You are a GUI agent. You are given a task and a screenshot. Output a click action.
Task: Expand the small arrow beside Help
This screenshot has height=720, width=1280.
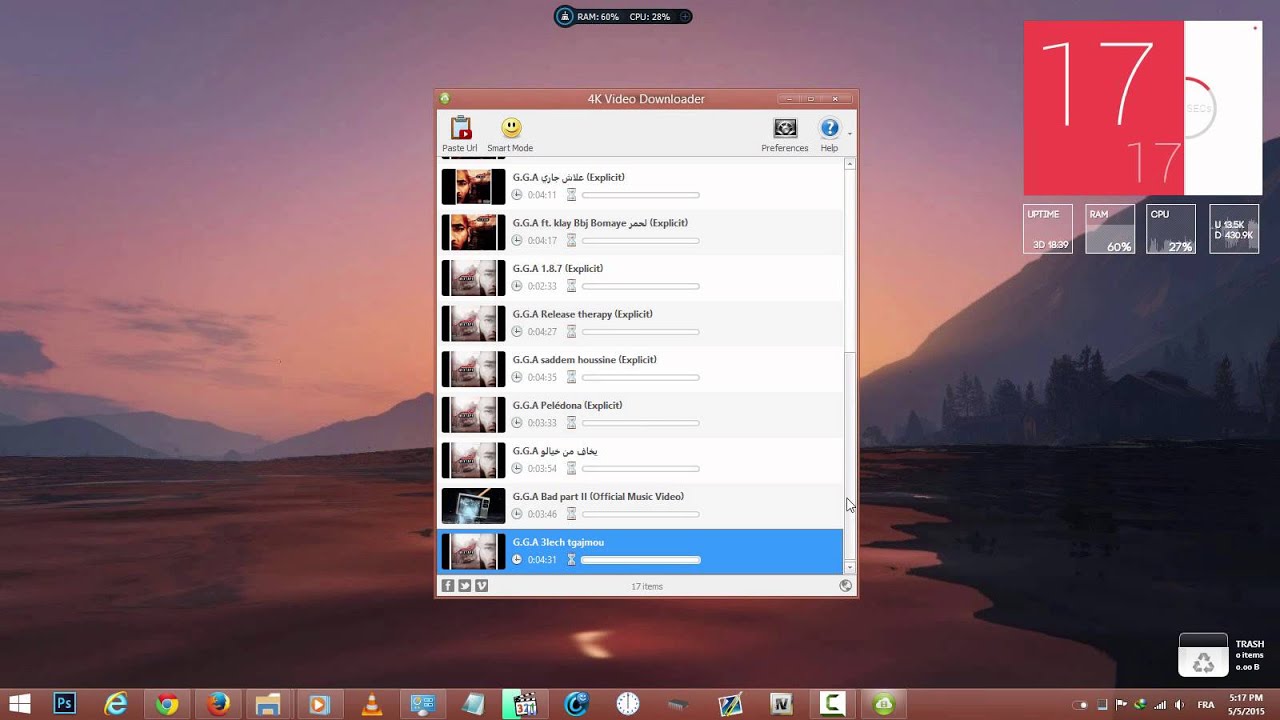pos(850,133)
